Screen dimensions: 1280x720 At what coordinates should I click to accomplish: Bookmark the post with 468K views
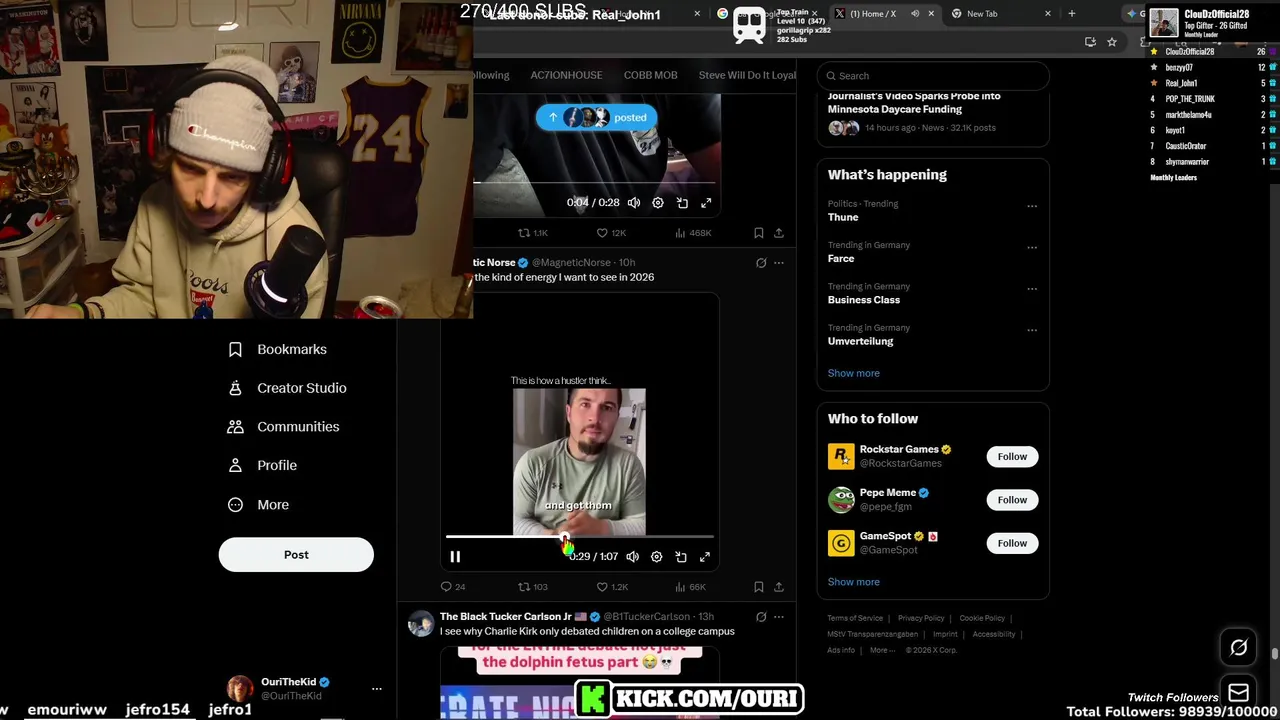point(759,233)
